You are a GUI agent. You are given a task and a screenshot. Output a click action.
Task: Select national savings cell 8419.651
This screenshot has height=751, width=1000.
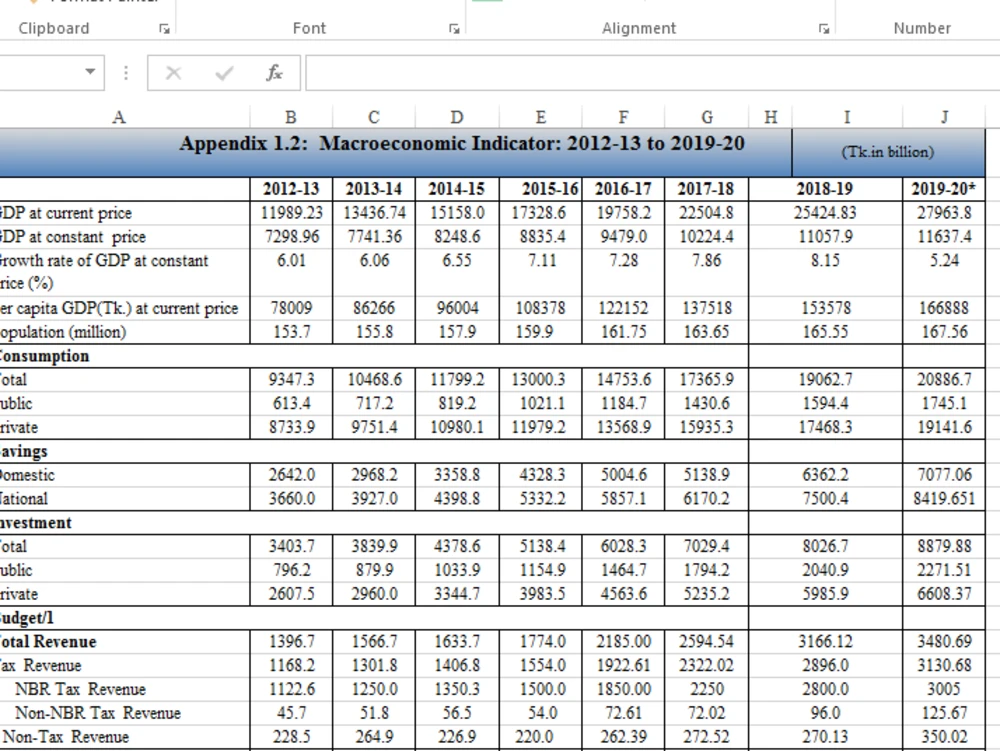click(x=944, y=499)
